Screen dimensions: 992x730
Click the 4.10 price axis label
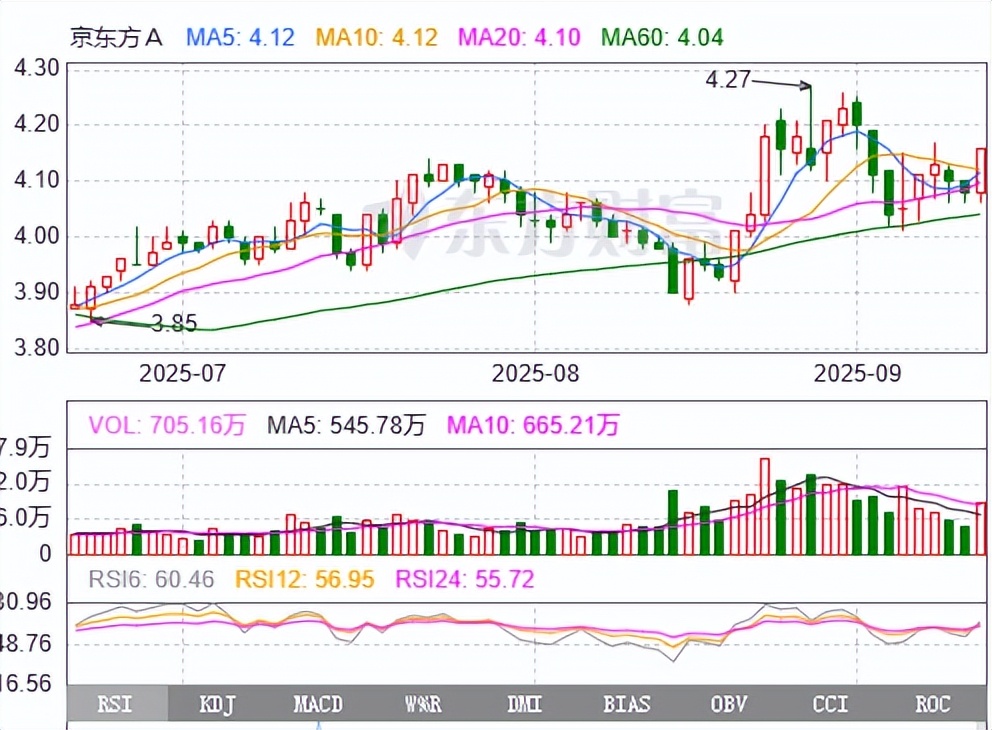tap(36, 180)
